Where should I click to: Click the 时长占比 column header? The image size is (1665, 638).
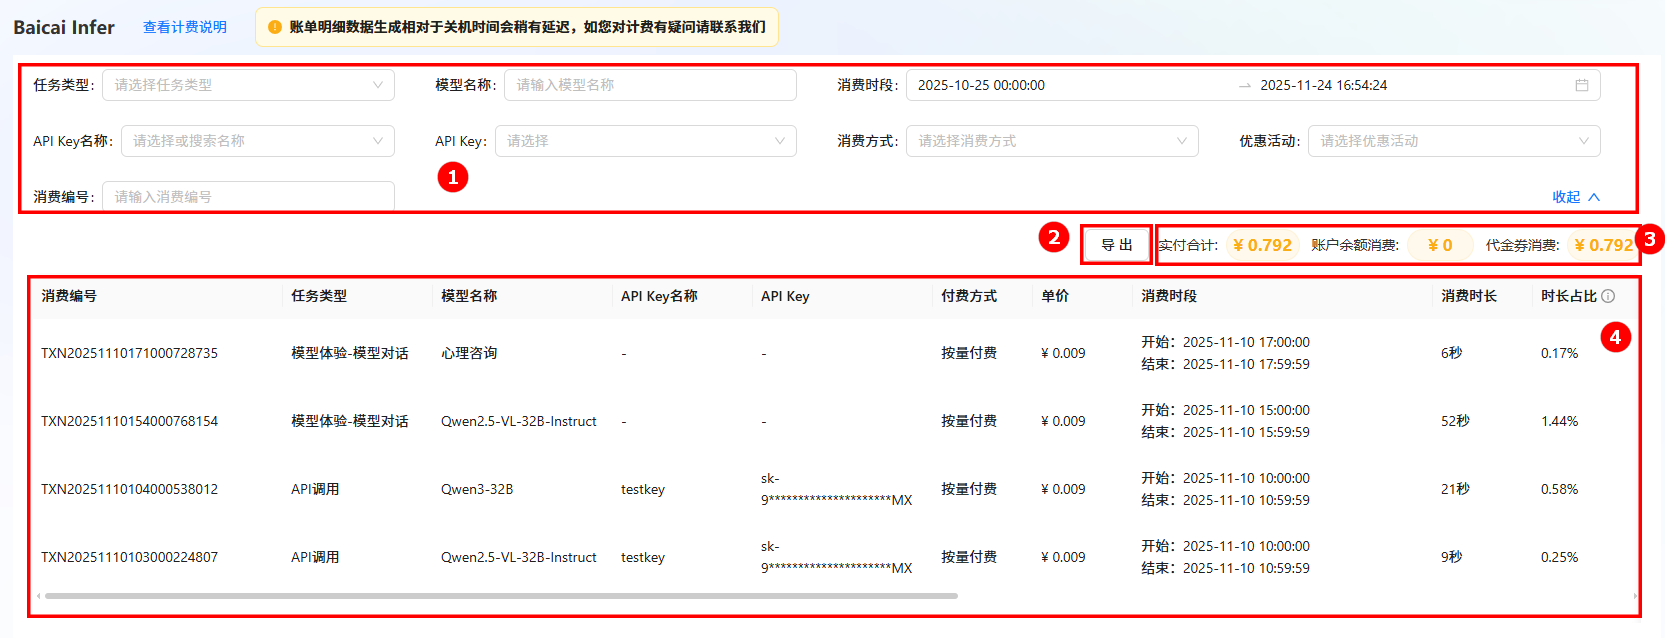pyautogui.click(x=1569, y=296)
